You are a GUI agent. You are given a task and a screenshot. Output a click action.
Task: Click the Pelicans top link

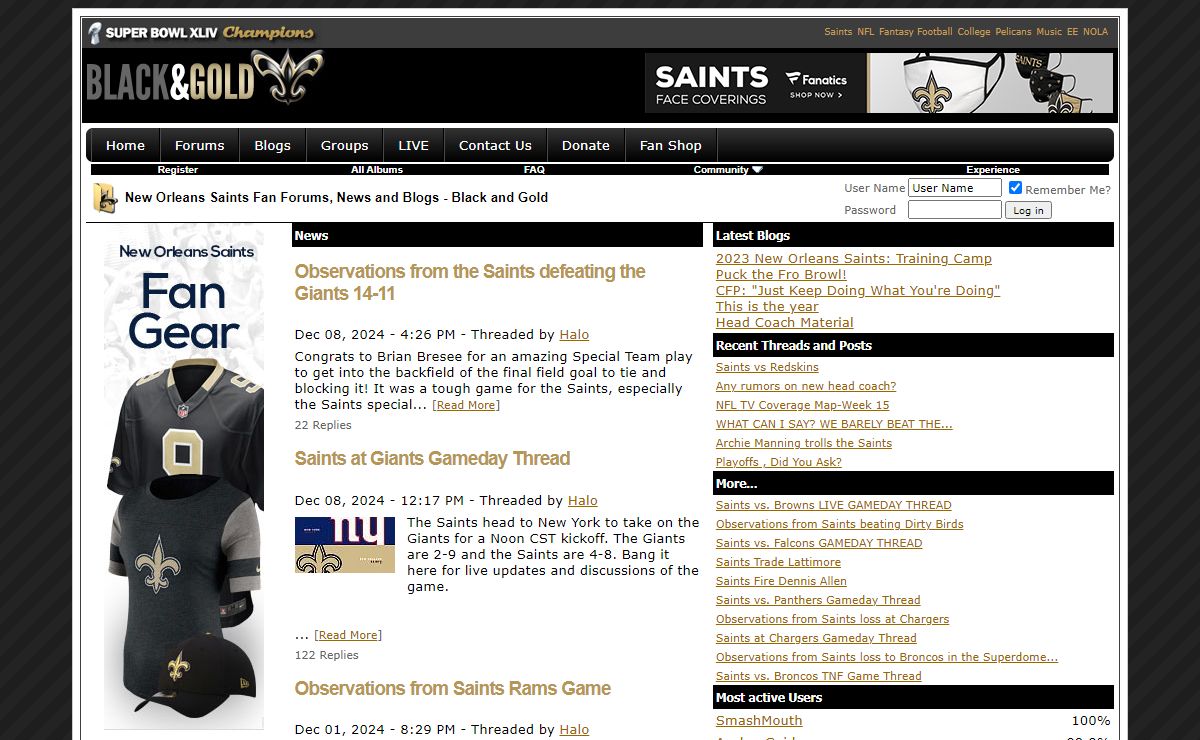[x=1013, y=32]
